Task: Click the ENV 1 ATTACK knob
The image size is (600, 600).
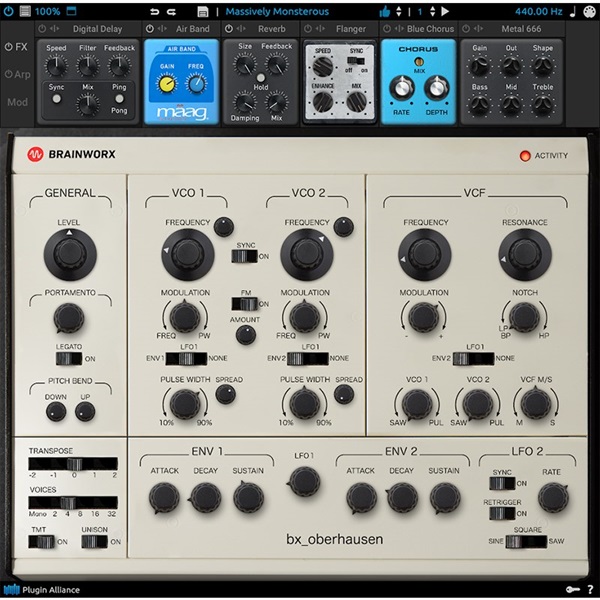Action: 164,497
